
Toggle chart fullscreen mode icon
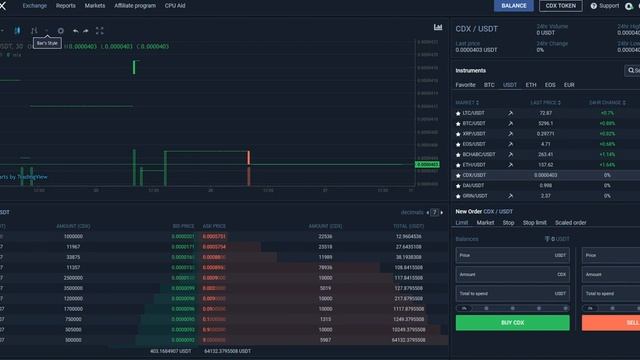click(x=100, y=31)
